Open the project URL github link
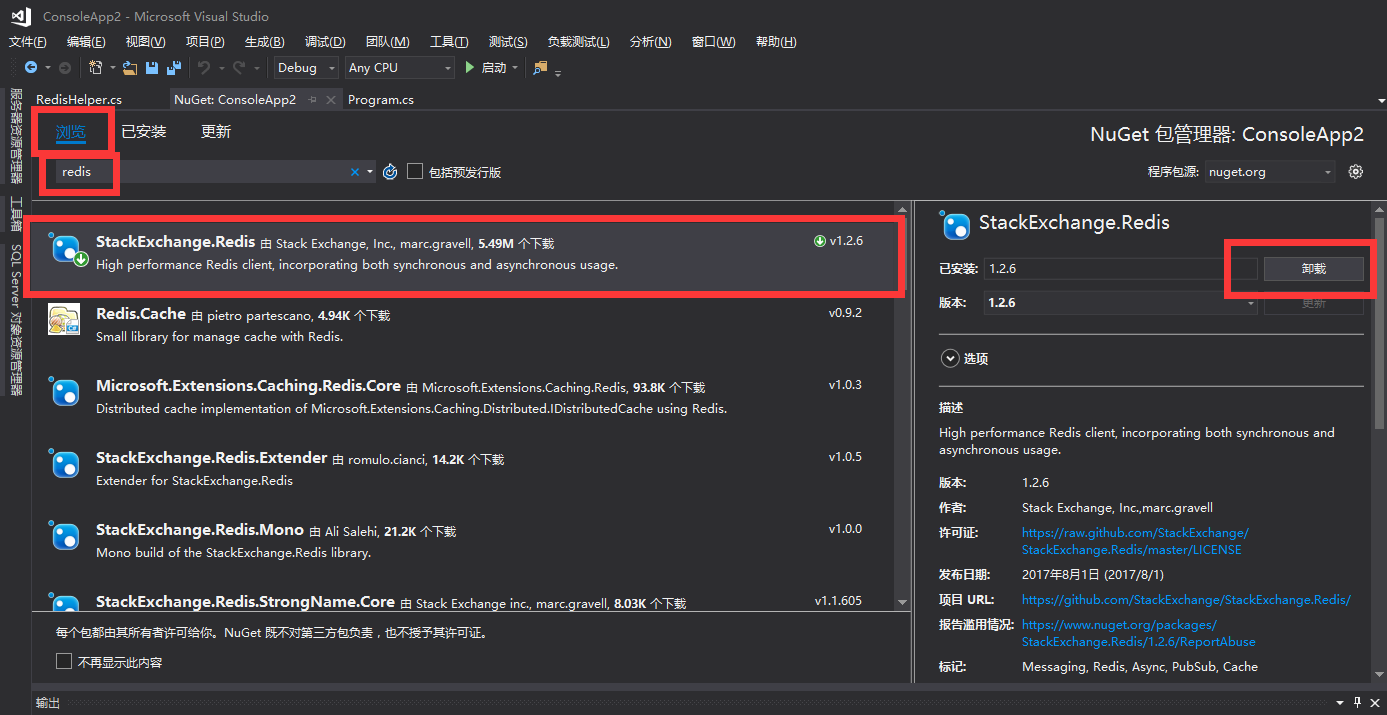 click(x=1186, y=599)
